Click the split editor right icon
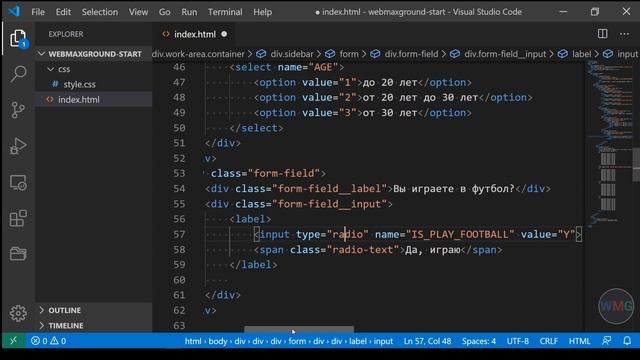This screenshot has width=640, height=360. tap(602, 34)
